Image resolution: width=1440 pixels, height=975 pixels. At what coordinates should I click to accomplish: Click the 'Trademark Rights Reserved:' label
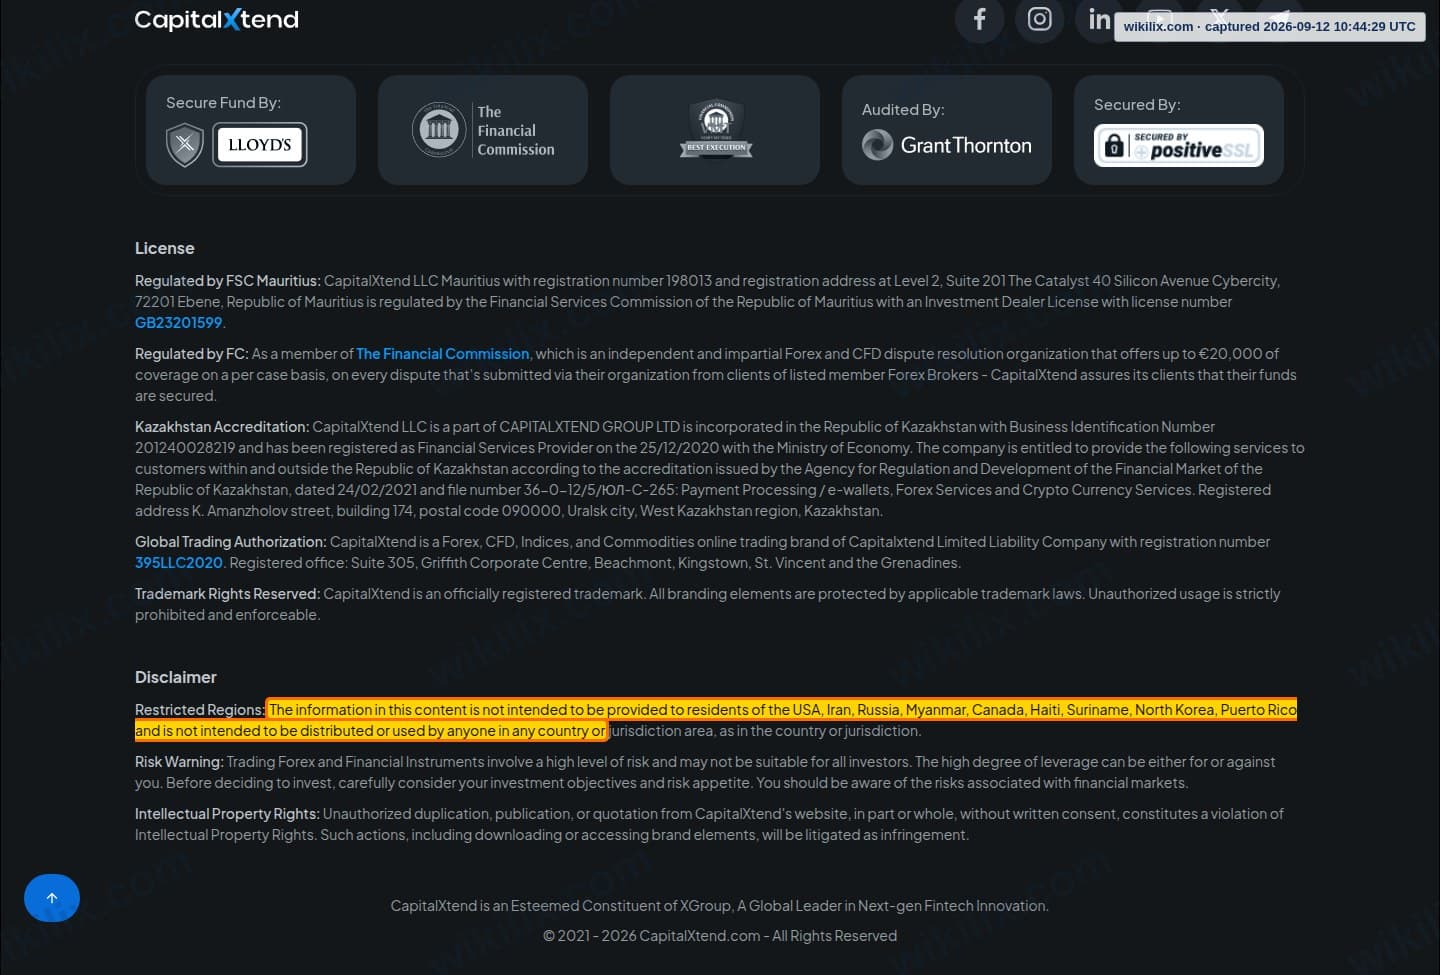pos(228,593)
